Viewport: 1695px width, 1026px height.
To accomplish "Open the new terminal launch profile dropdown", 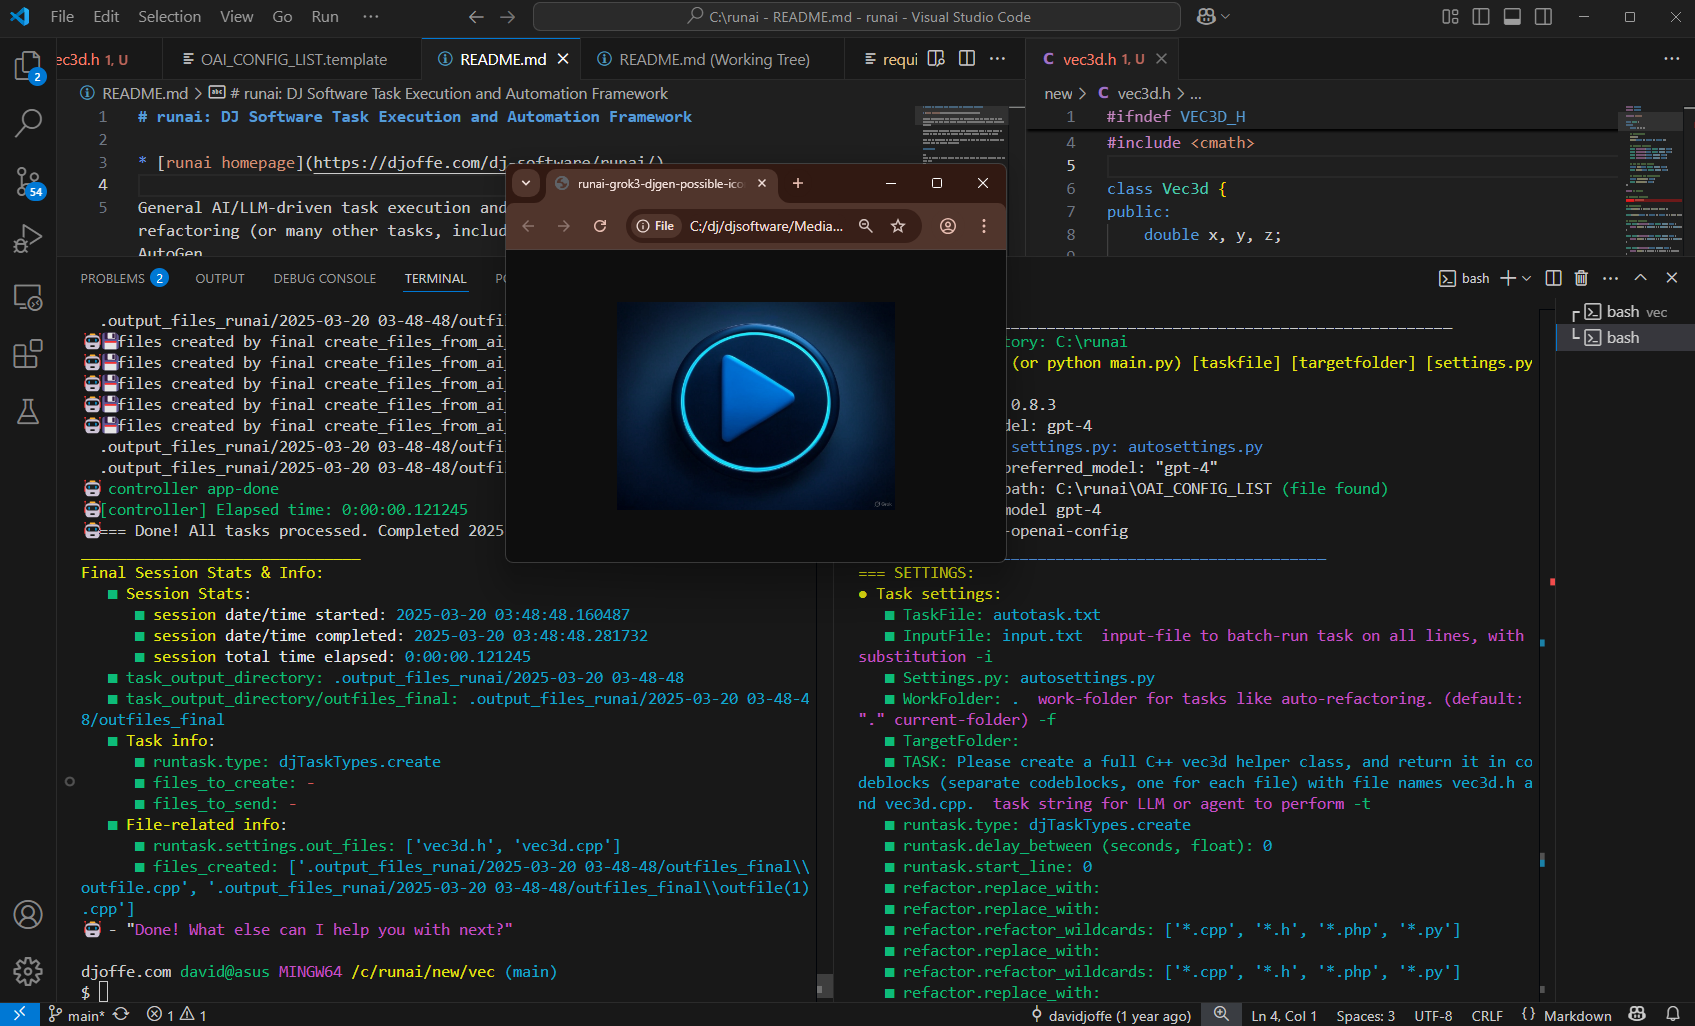I will click(x=1527, y=278).
